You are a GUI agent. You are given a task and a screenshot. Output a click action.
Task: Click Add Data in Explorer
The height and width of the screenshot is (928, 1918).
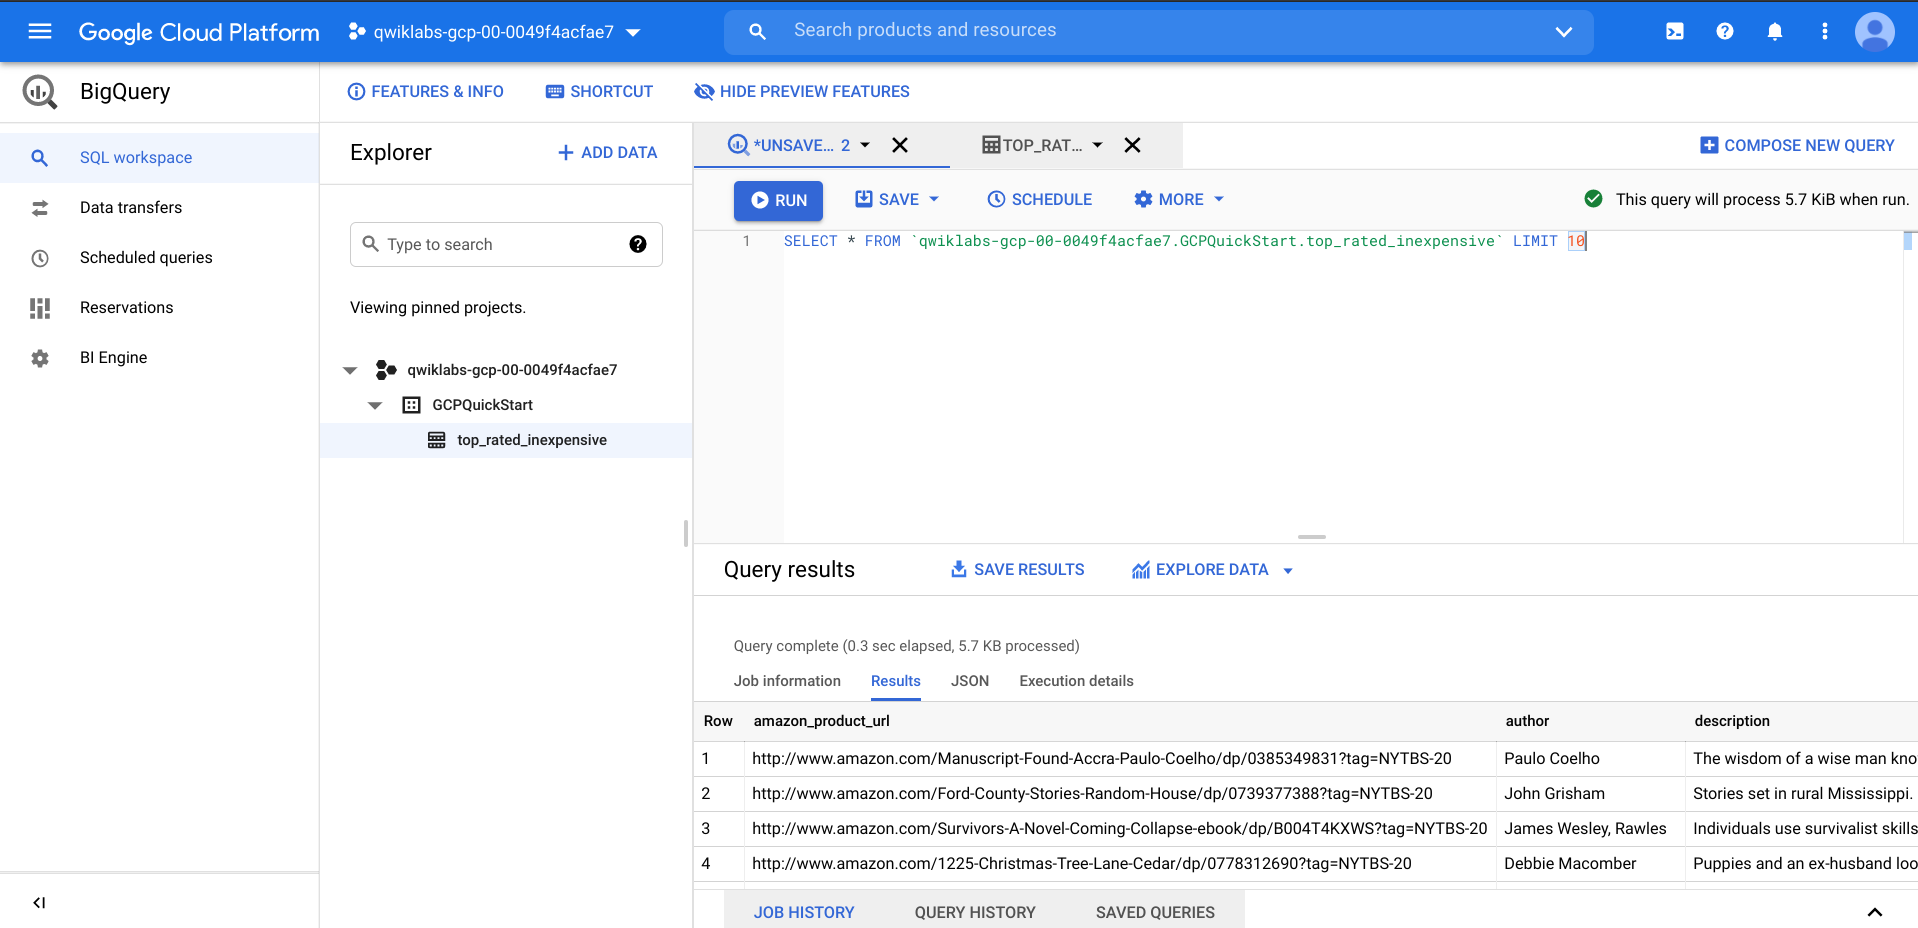(608, 153)
